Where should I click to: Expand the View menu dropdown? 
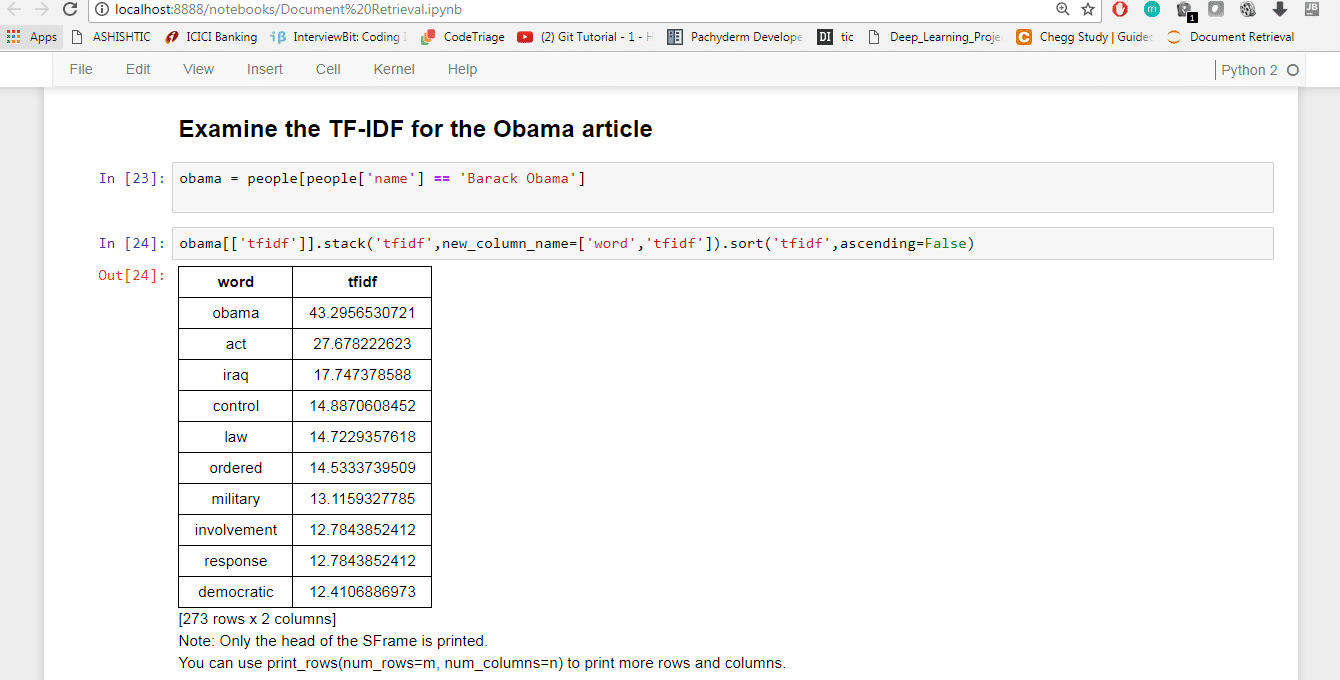[198, 69]
